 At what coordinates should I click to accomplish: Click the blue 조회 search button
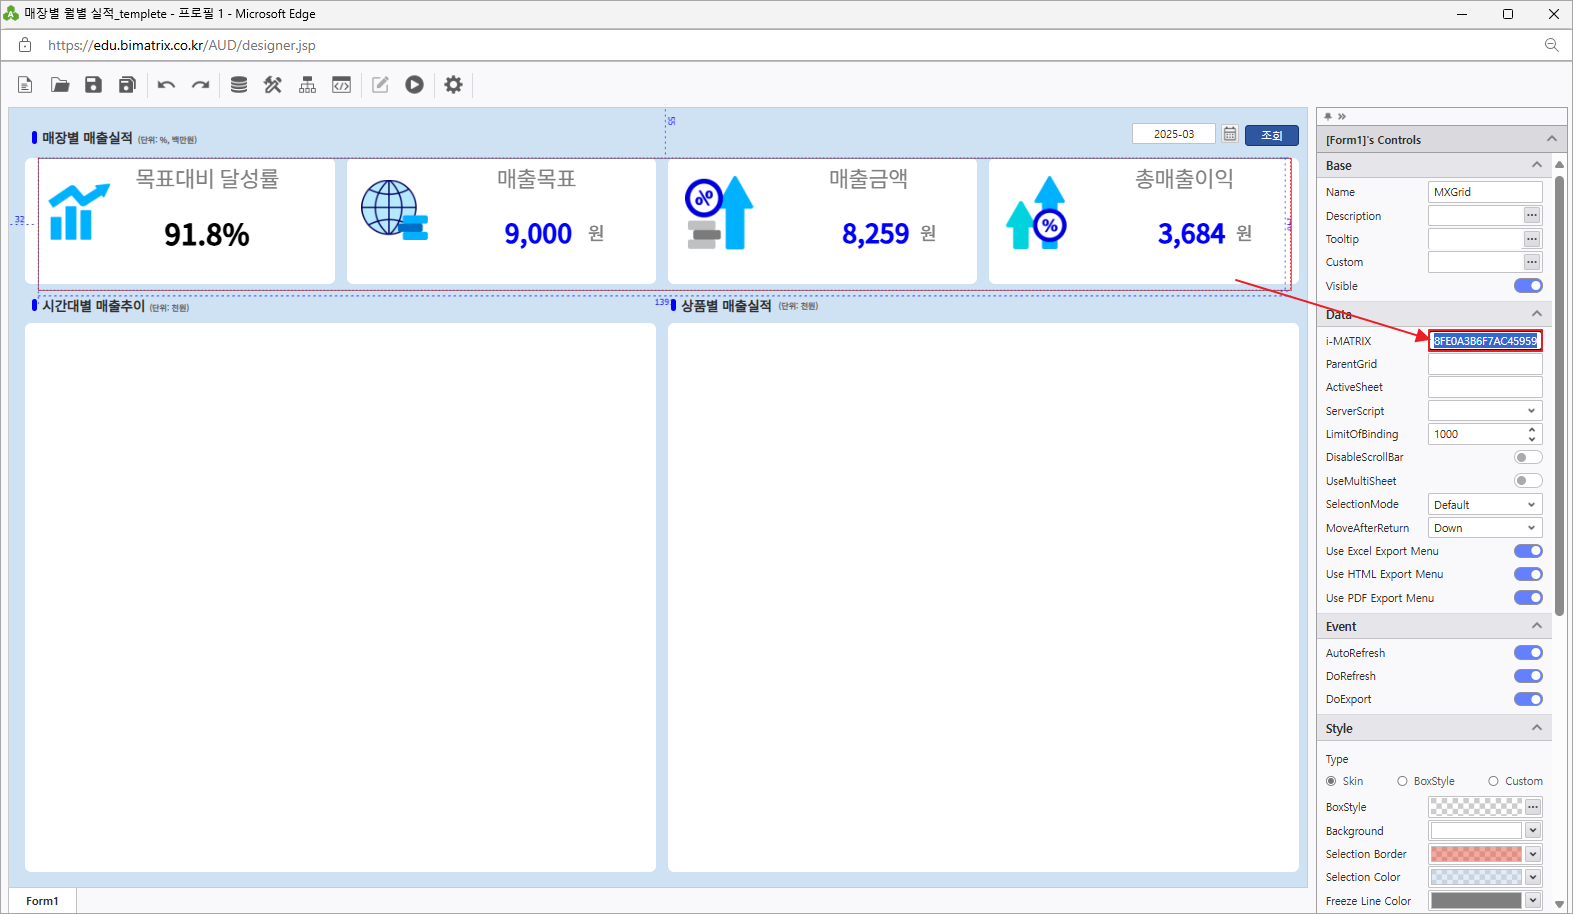point(1271,135)
